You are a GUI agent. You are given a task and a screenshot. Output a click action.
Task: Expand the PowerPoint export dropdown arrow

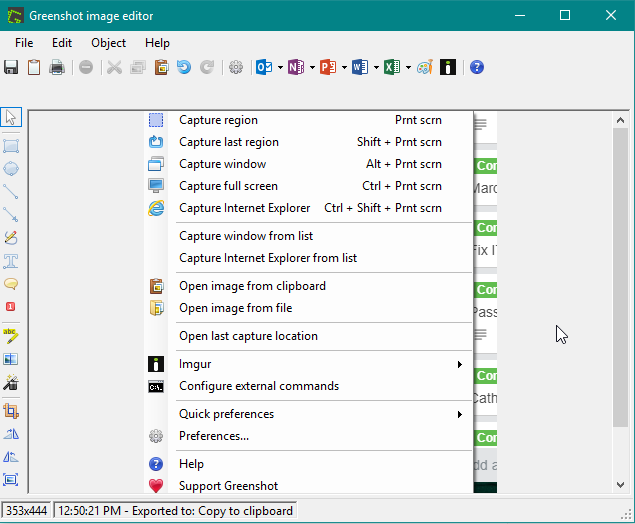click(344, 68)
